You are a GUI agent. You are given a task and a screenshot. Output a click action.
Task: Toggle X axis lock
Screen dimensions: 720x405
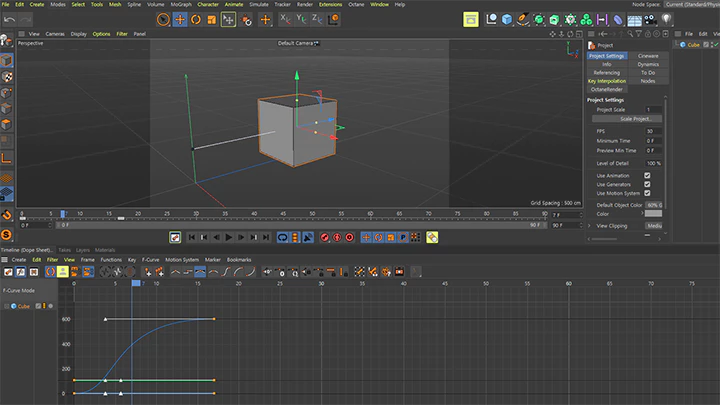click(x=285, y=19)
